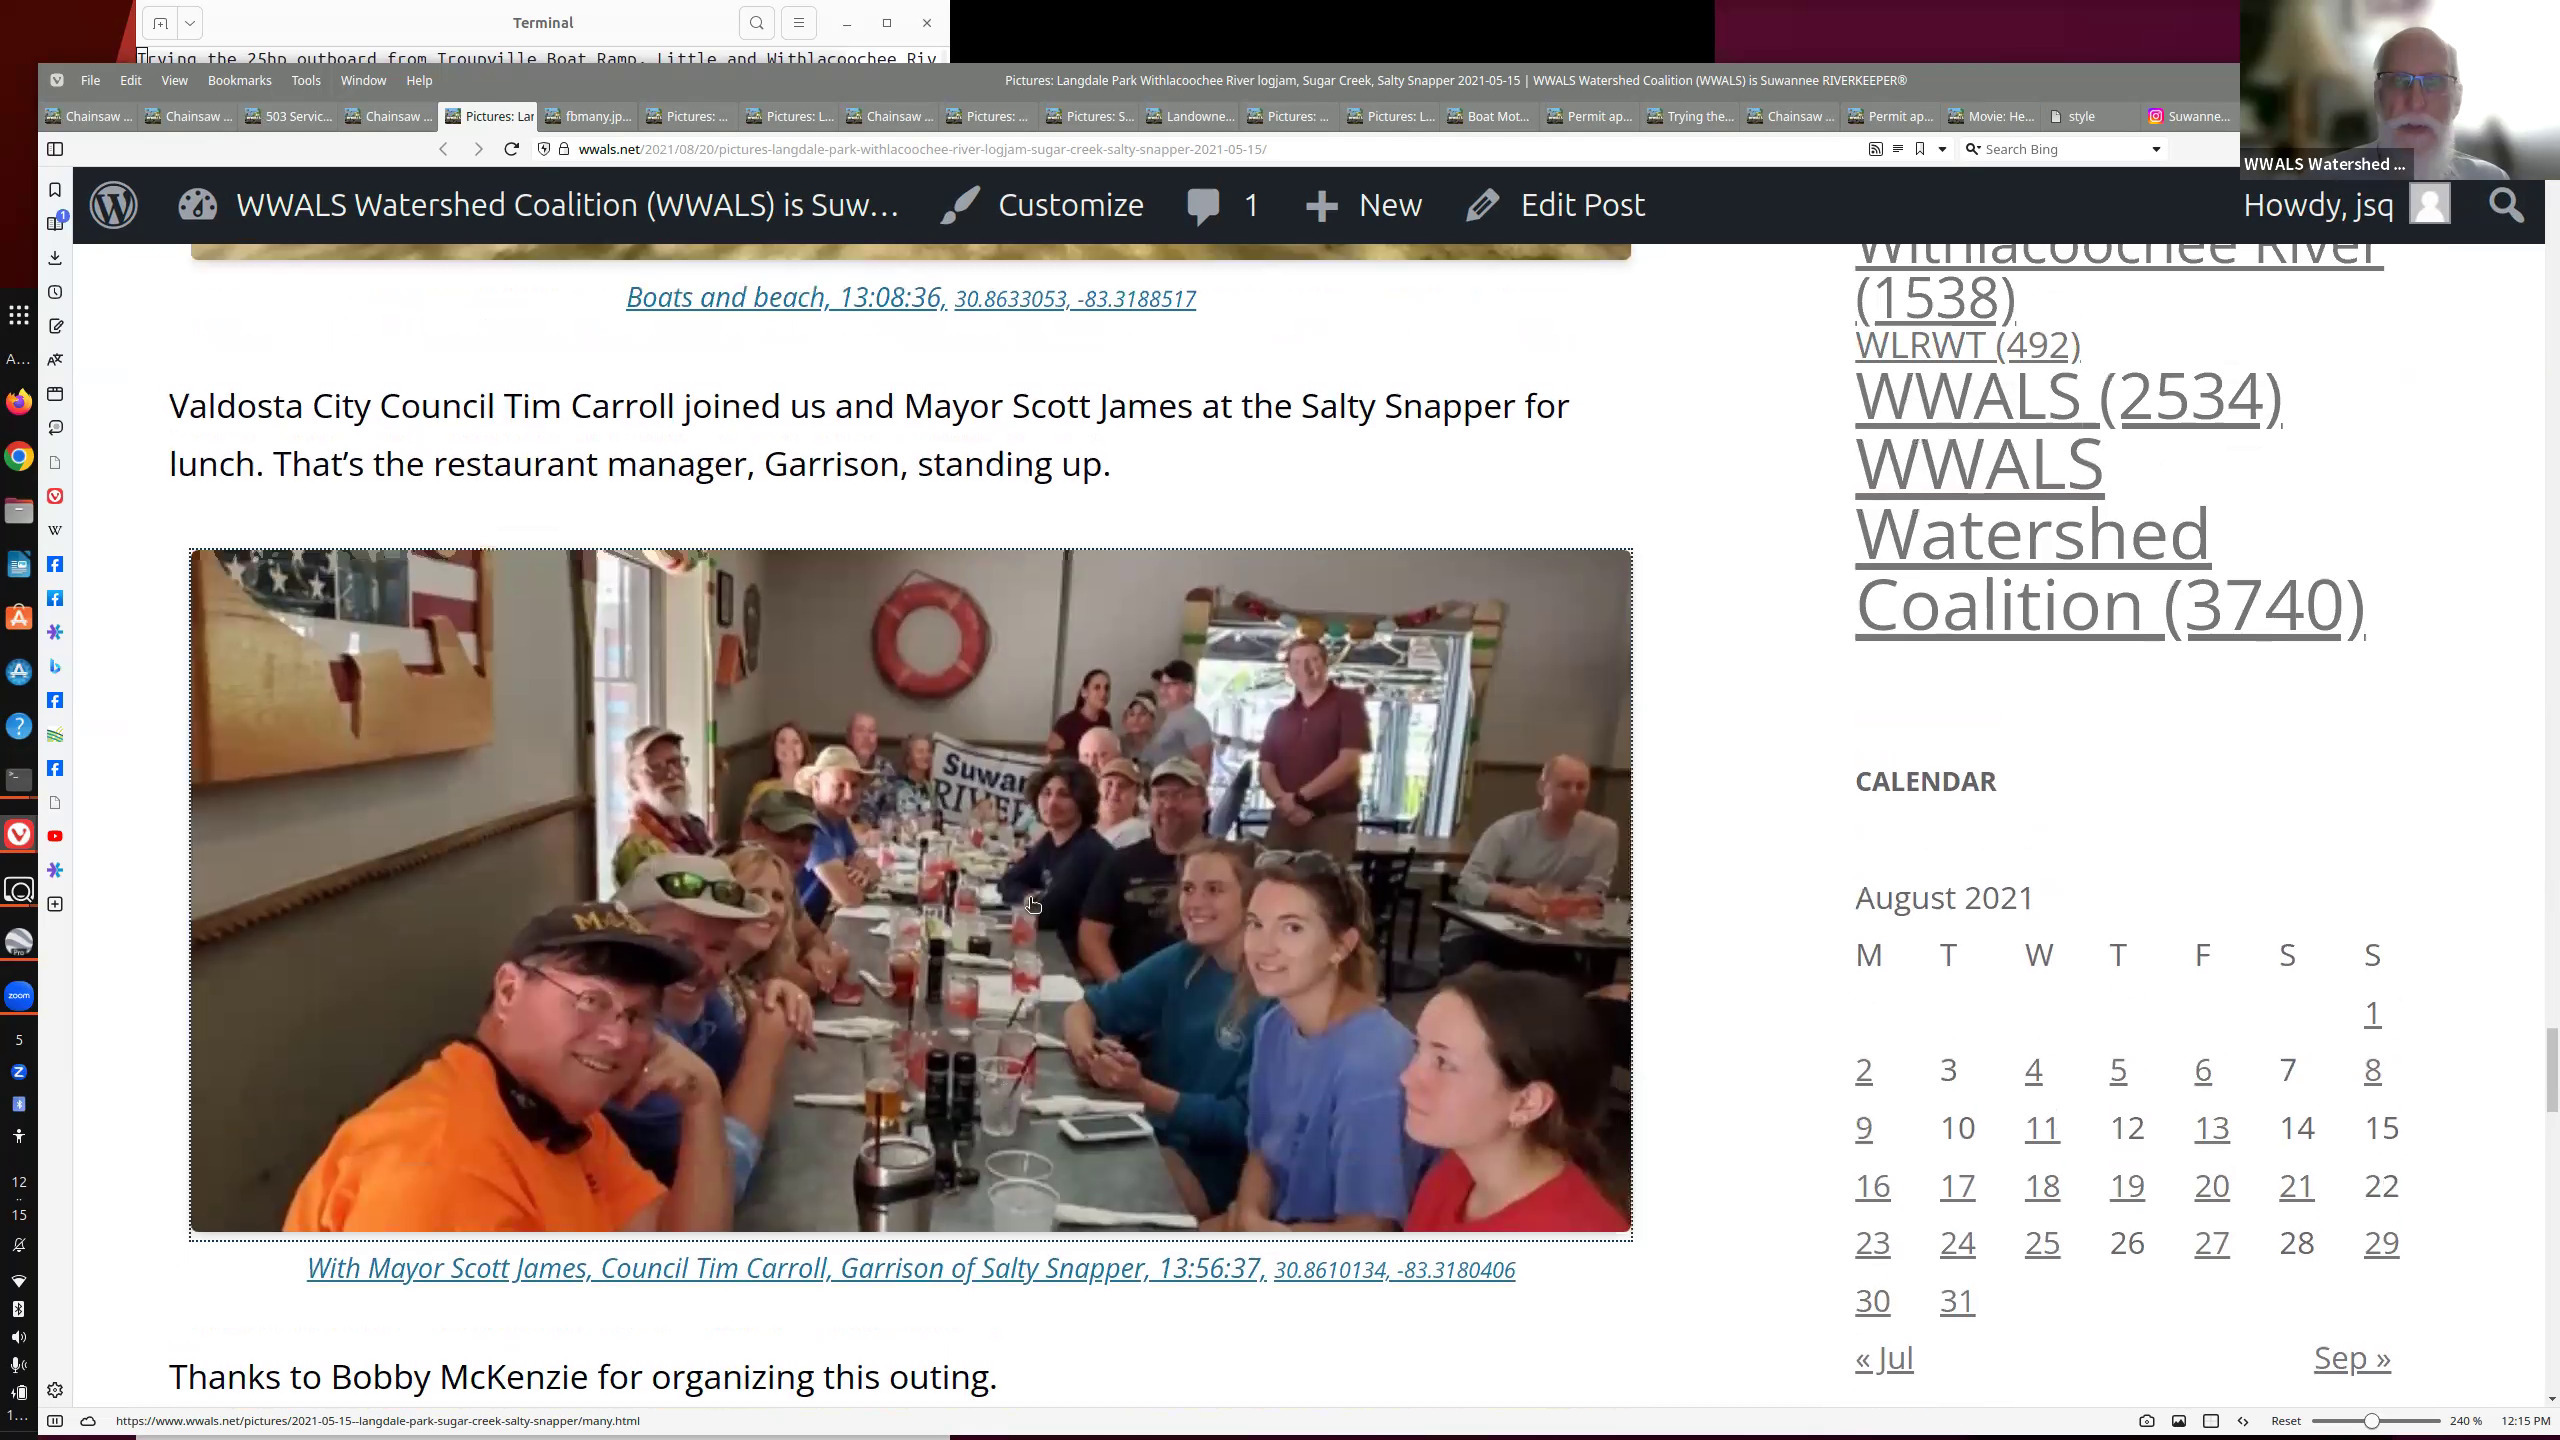Open the Terminal hamburger menu
Image resolution: width=2560 pixels, height=1440 pixels.
point(798,23)
